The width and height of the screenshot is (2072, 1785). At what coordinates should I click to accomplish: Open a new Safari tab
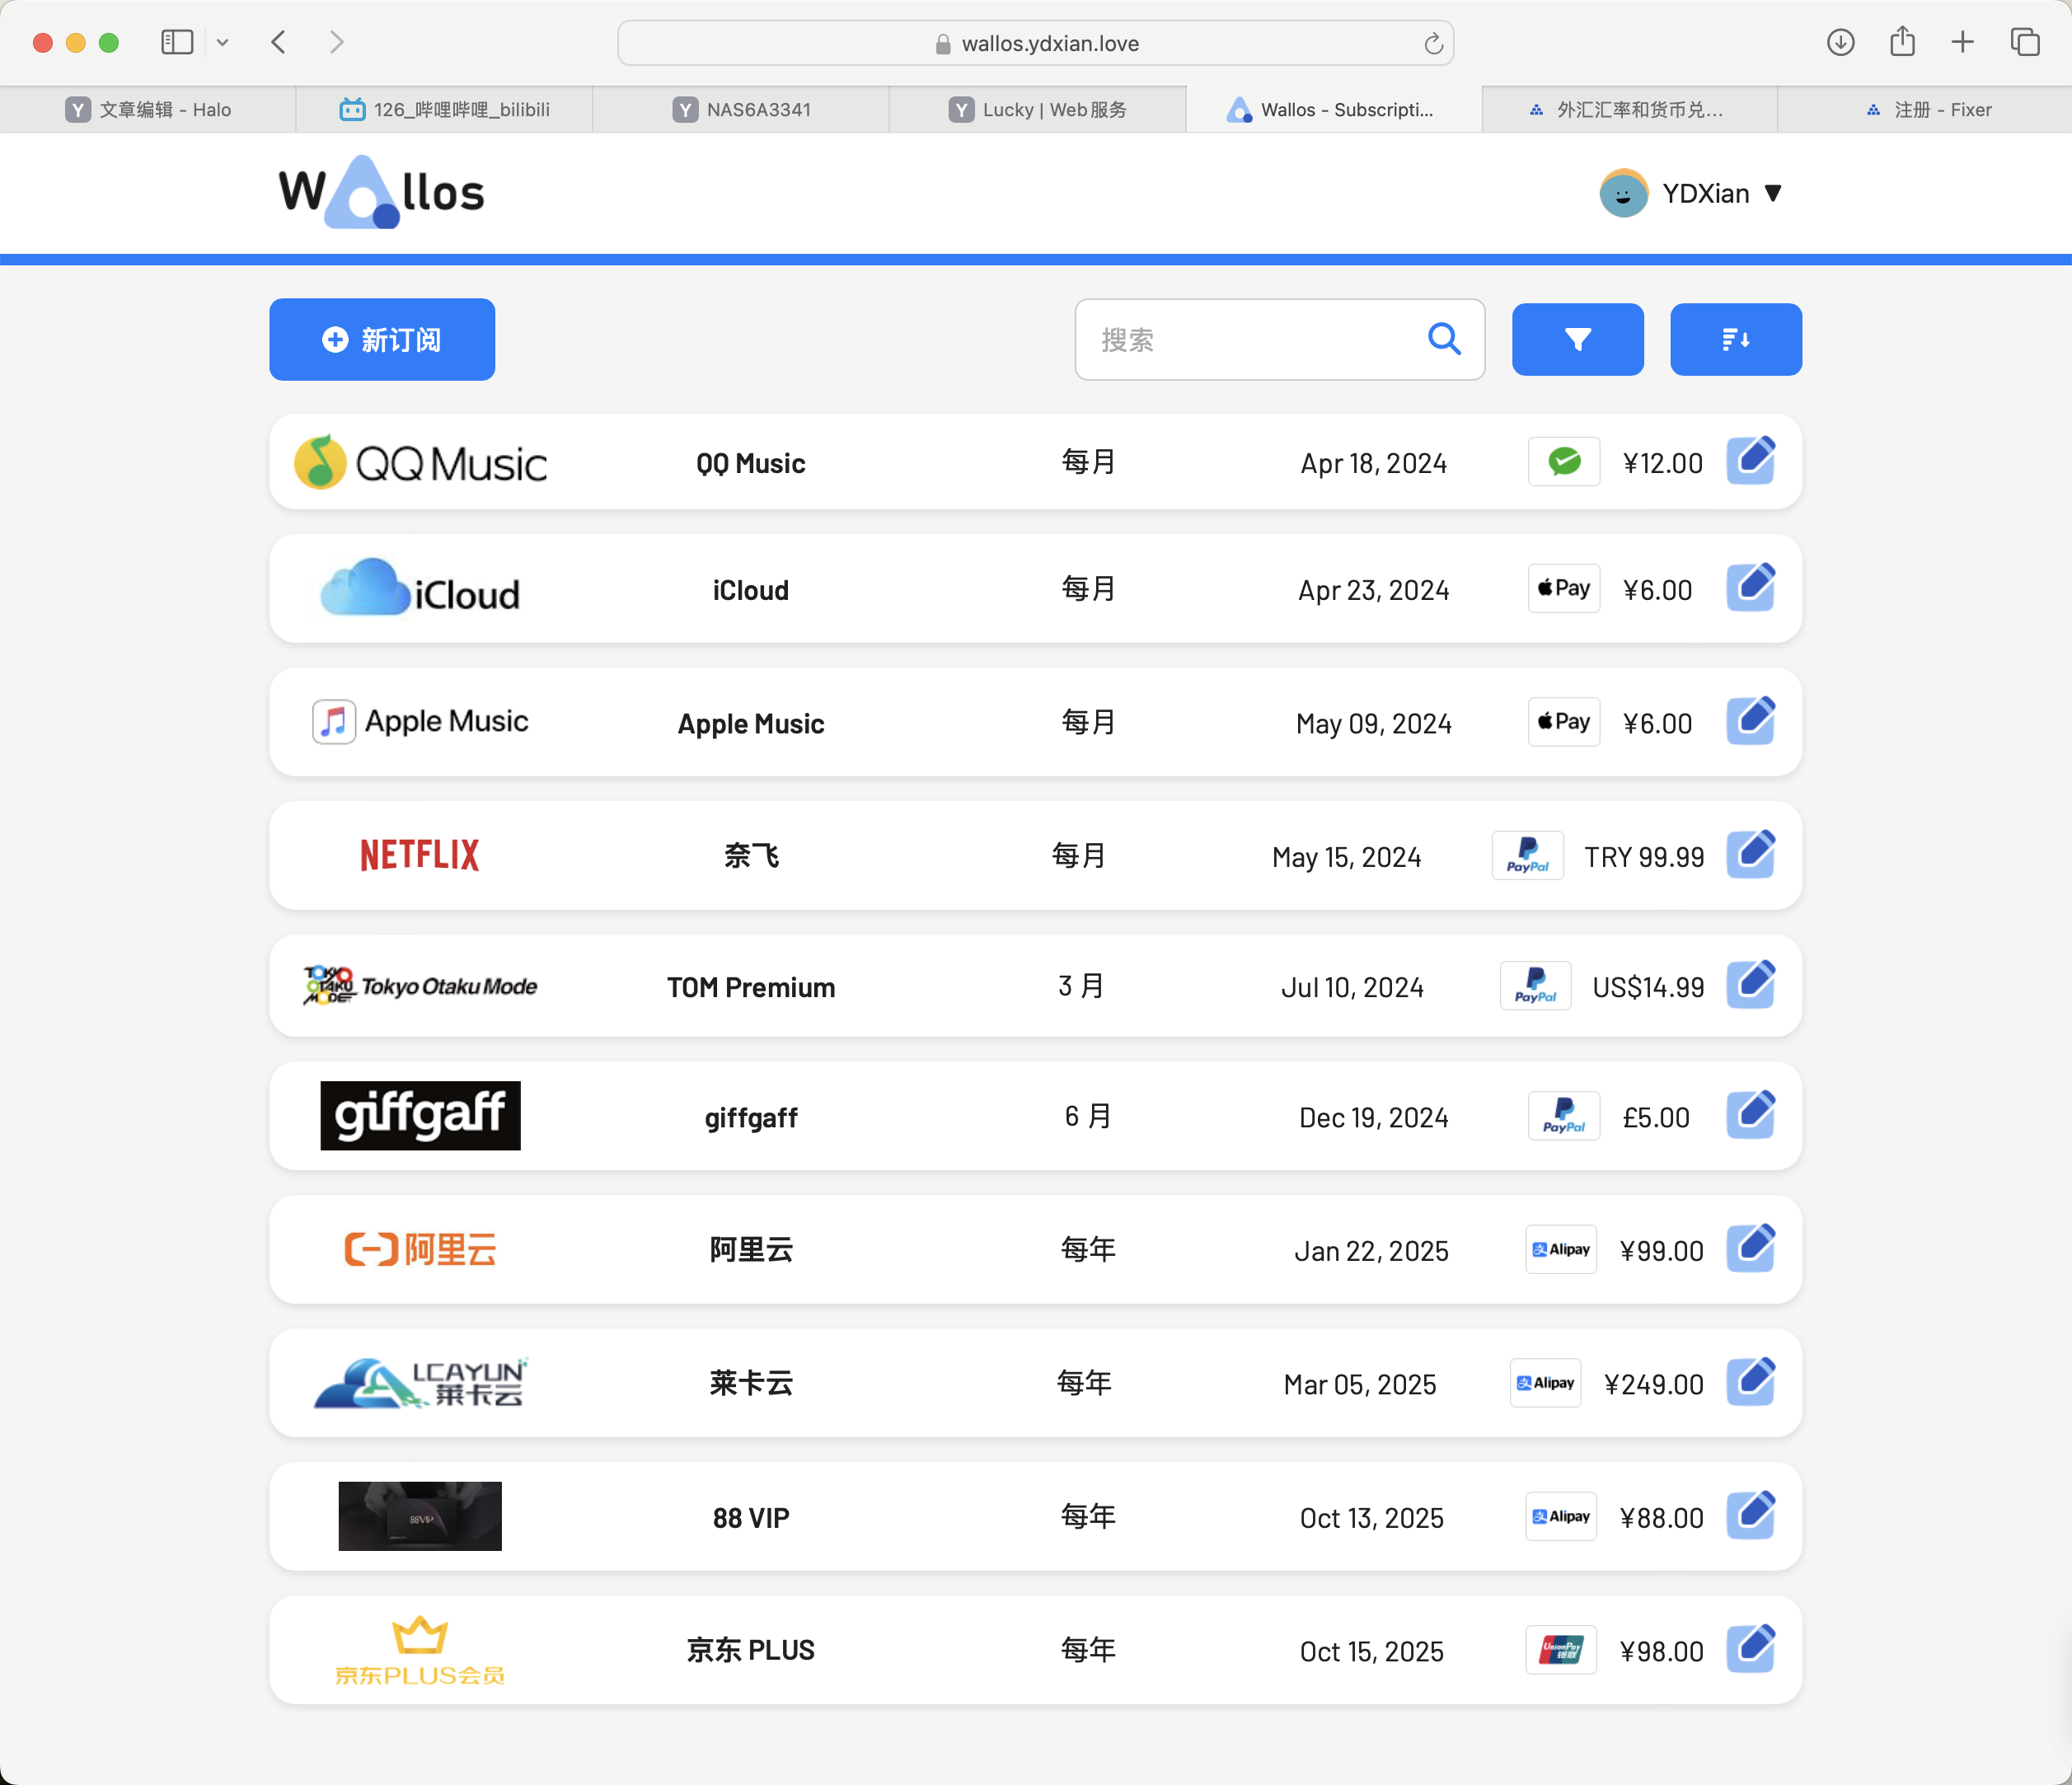coord(1962,42)
